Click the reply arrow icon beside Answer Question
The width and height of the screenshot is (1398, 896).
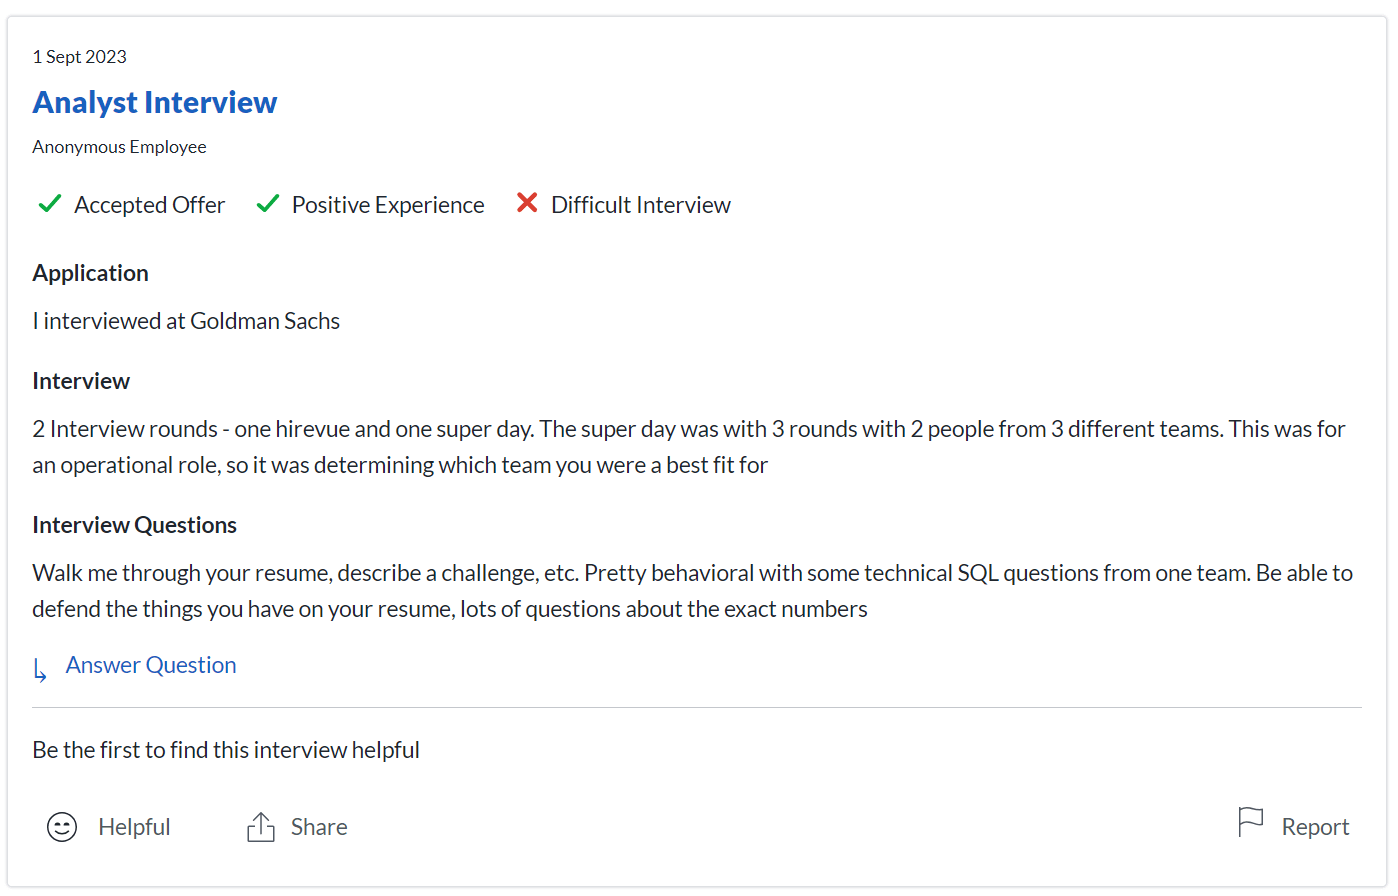40,670
